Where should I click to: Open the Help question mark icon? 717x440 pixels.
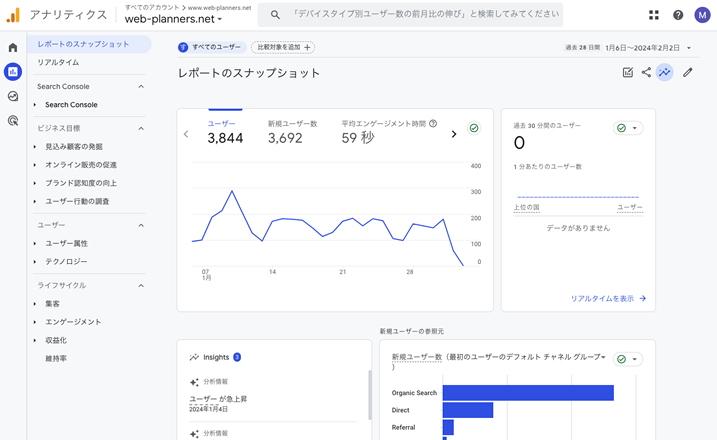678,15
